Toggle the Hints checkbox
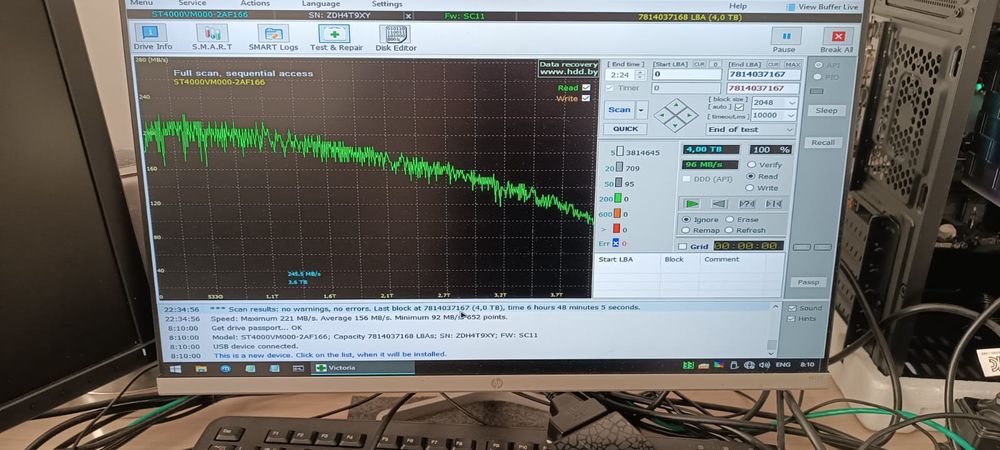The height and width of the screenshot is (450, 1000). (x=792, y=319)
